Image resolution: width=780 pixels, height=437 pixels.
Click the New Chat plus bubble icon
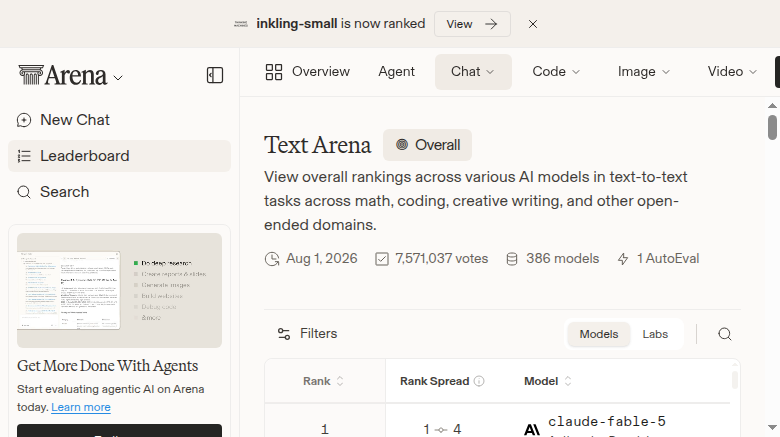pyautogui.click(x=24, y=120)
